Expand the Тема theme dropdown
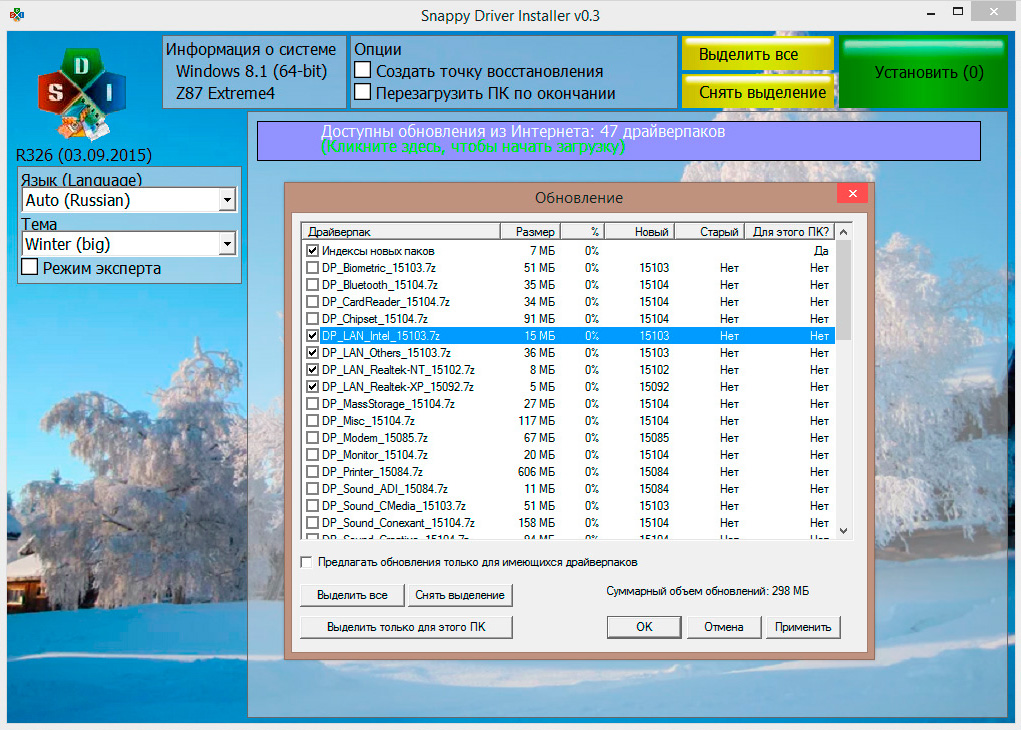The image size is (1021, 730). tap(227, 244)
